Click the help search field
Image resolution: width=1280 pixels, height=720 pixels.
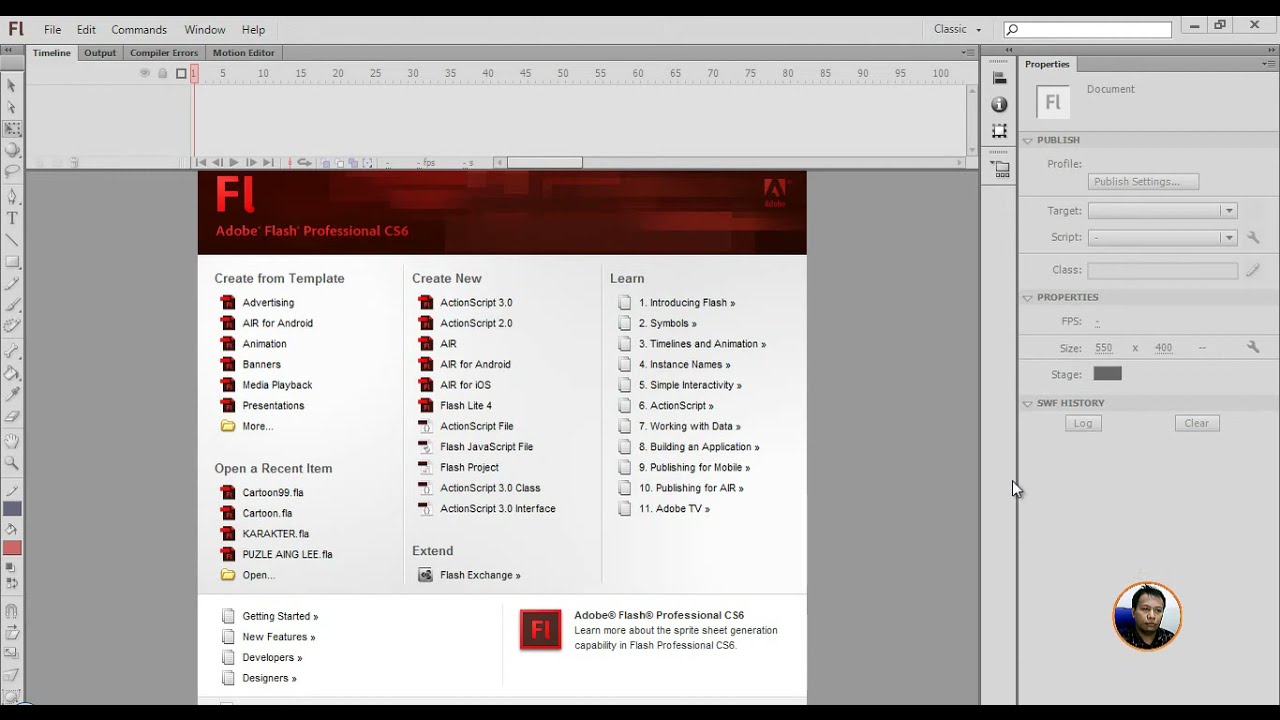(1088, 30)
